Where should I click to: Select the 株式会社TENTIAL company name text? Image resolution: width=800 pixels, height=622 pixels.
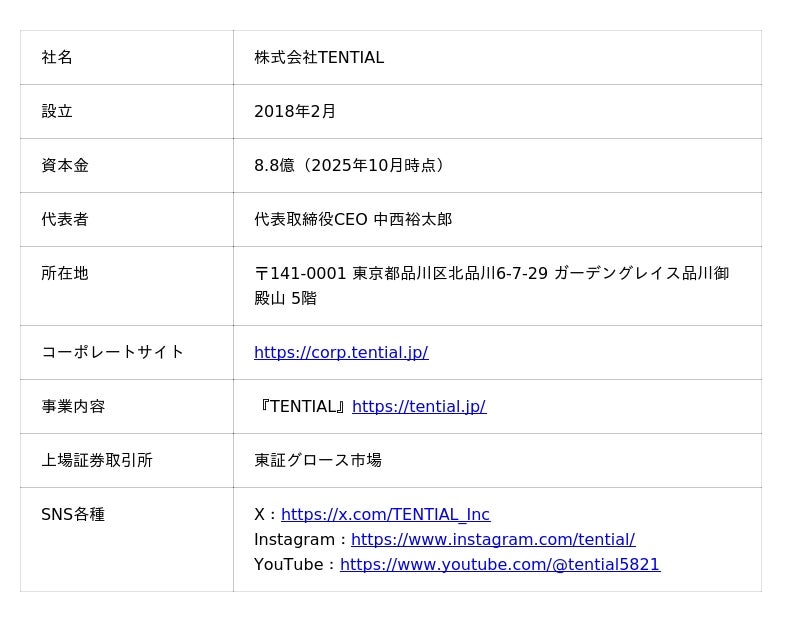click(319, 57)
